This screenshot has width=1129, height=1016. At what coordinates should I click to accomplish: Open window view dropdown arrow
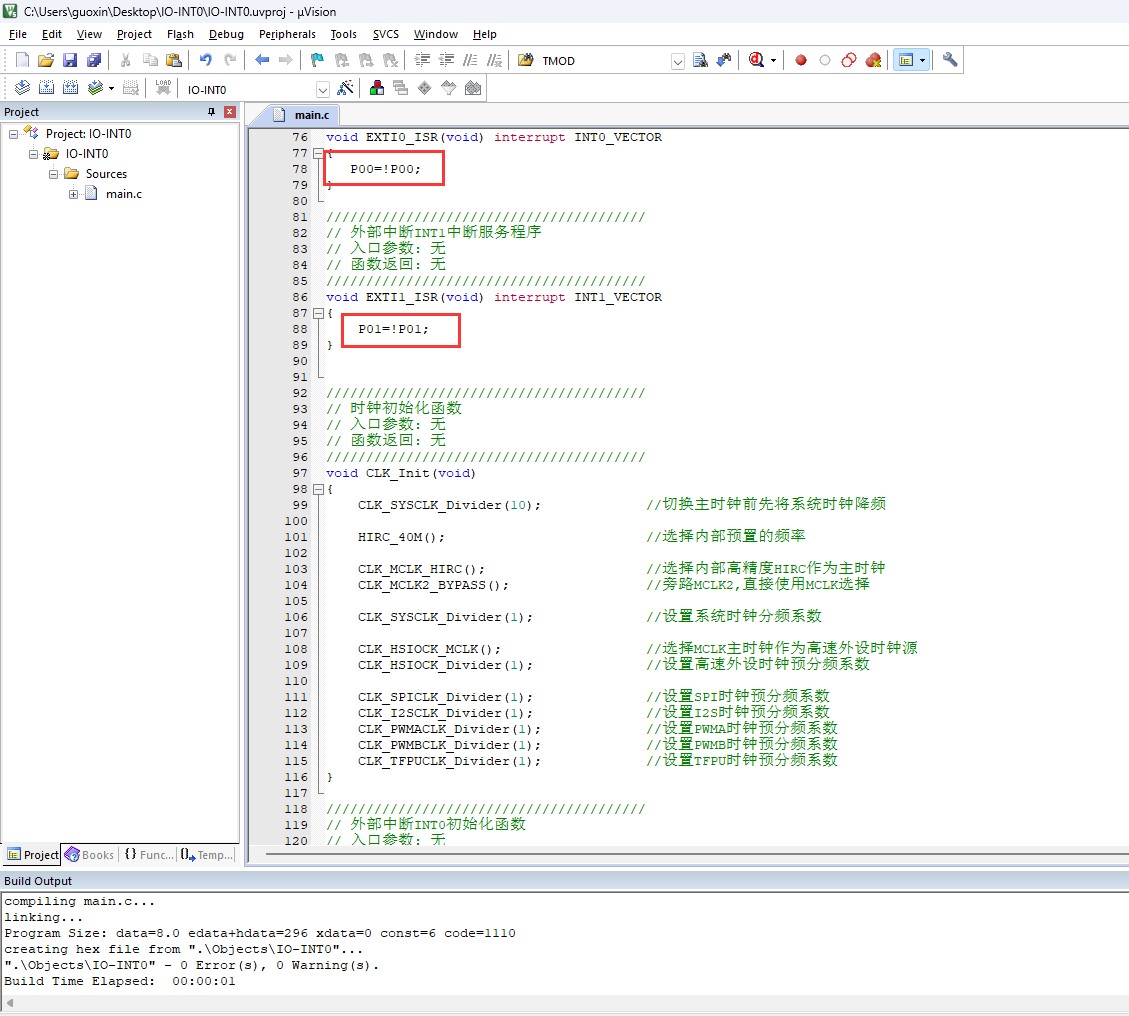[923, 60]
